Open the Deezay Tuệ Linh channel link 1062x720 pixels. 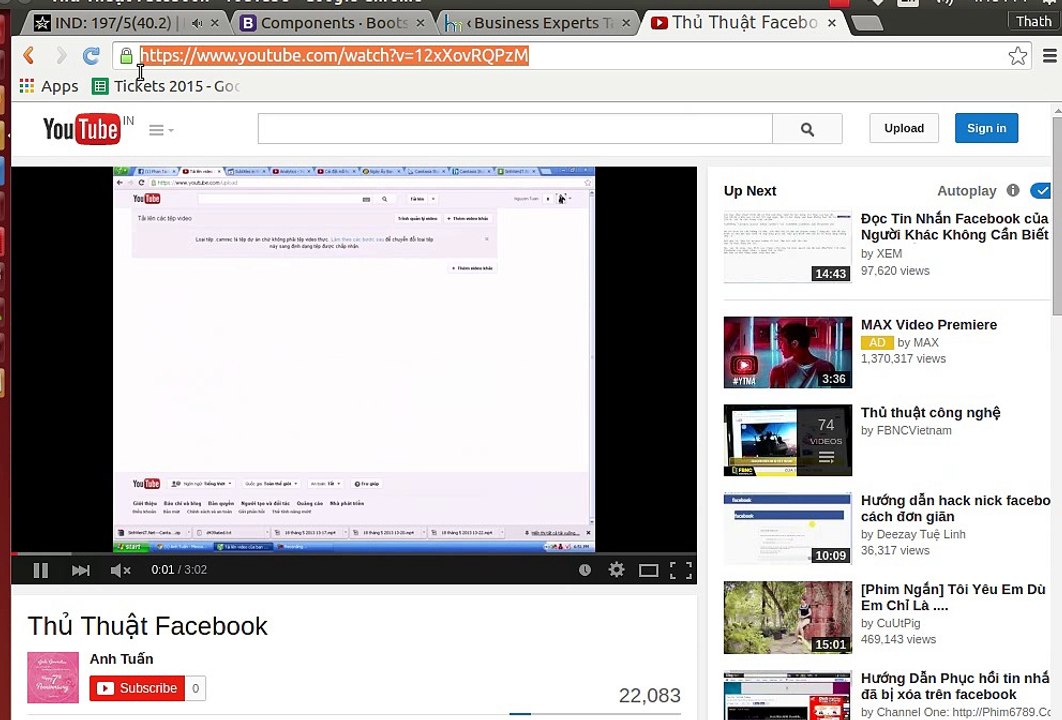tap(921, 534)
